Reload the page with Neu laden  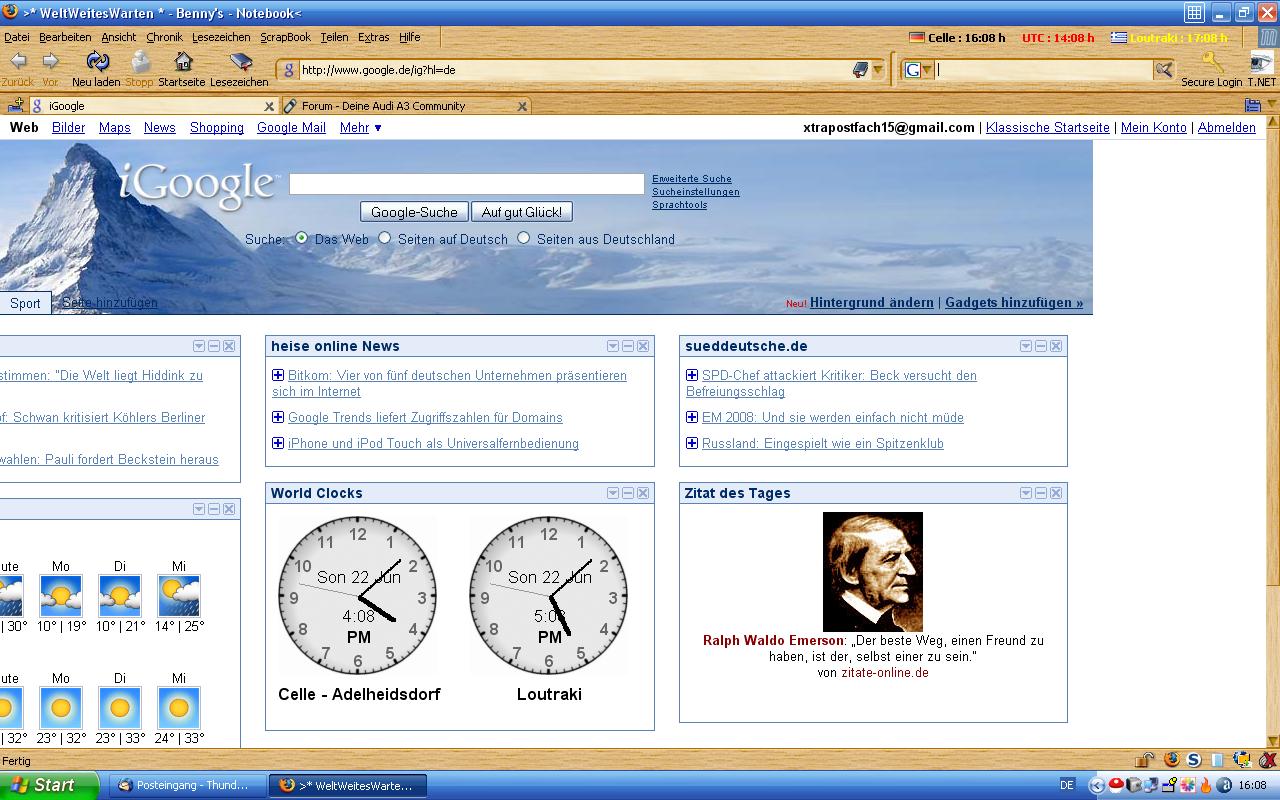click(x=97, y=62)
